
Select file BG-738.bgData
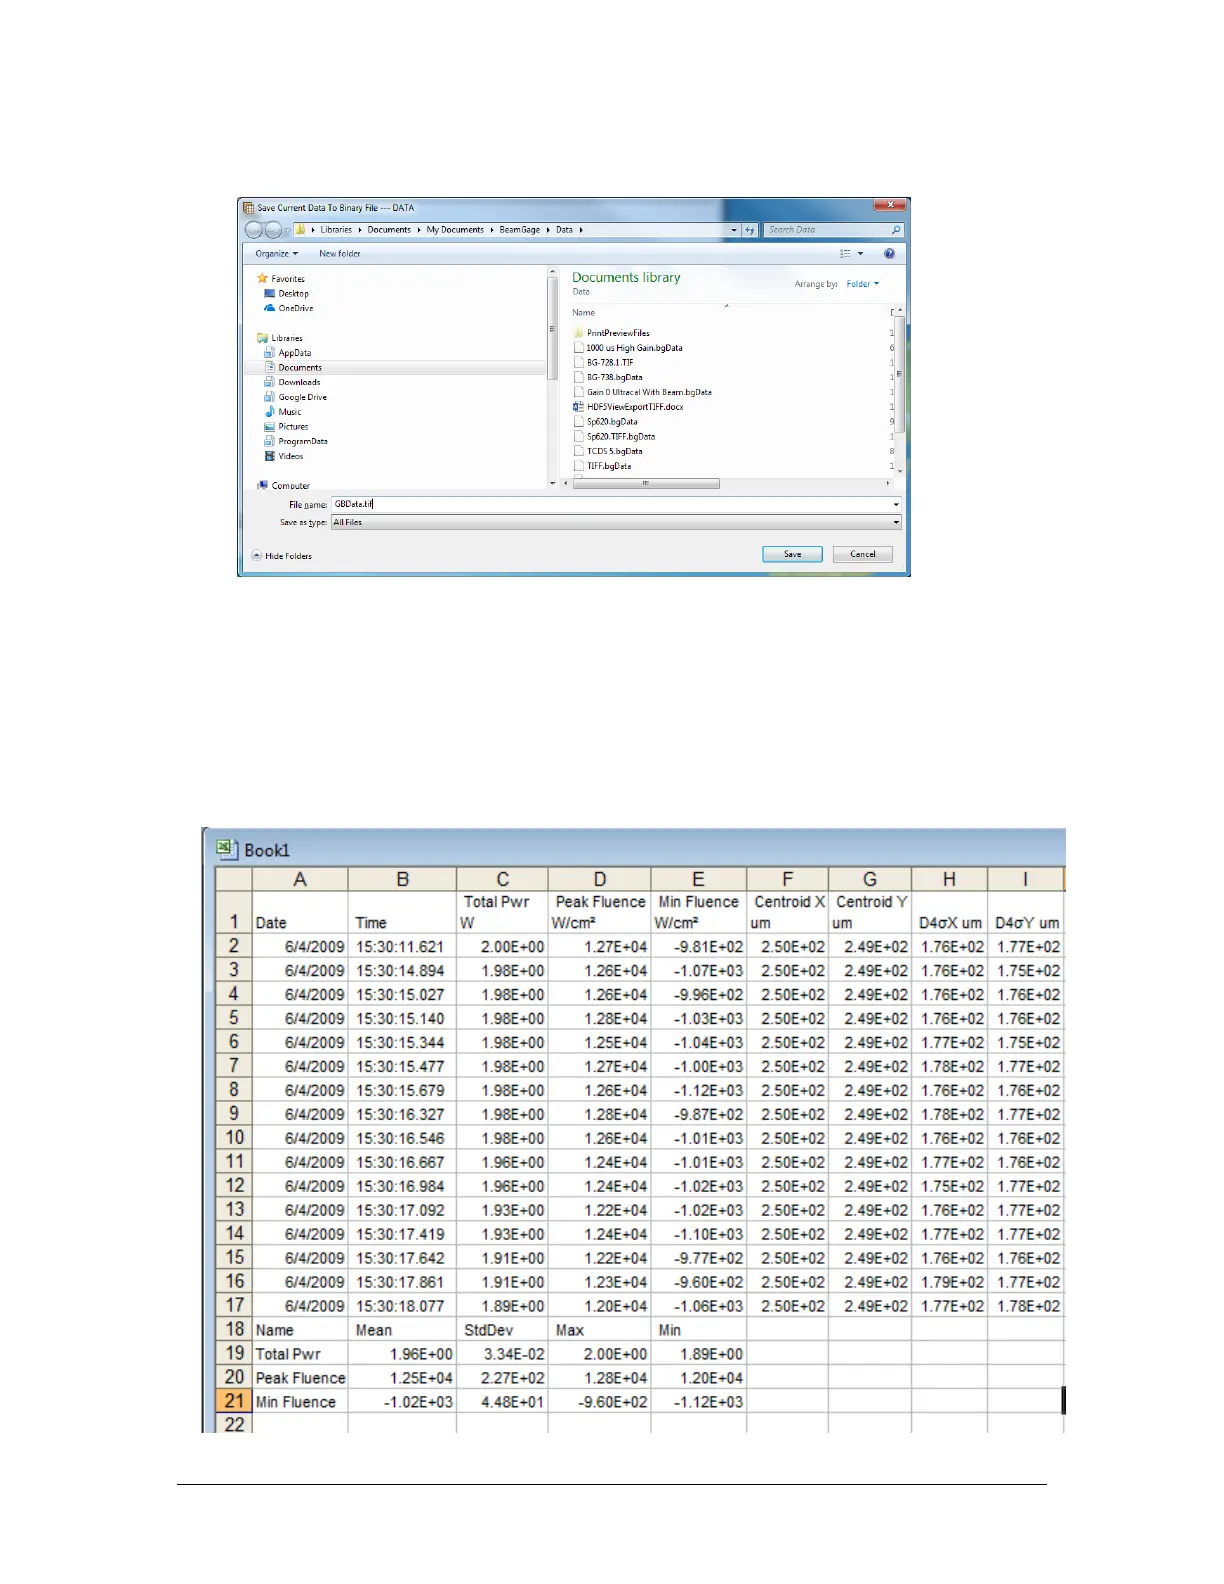point(614,377)
